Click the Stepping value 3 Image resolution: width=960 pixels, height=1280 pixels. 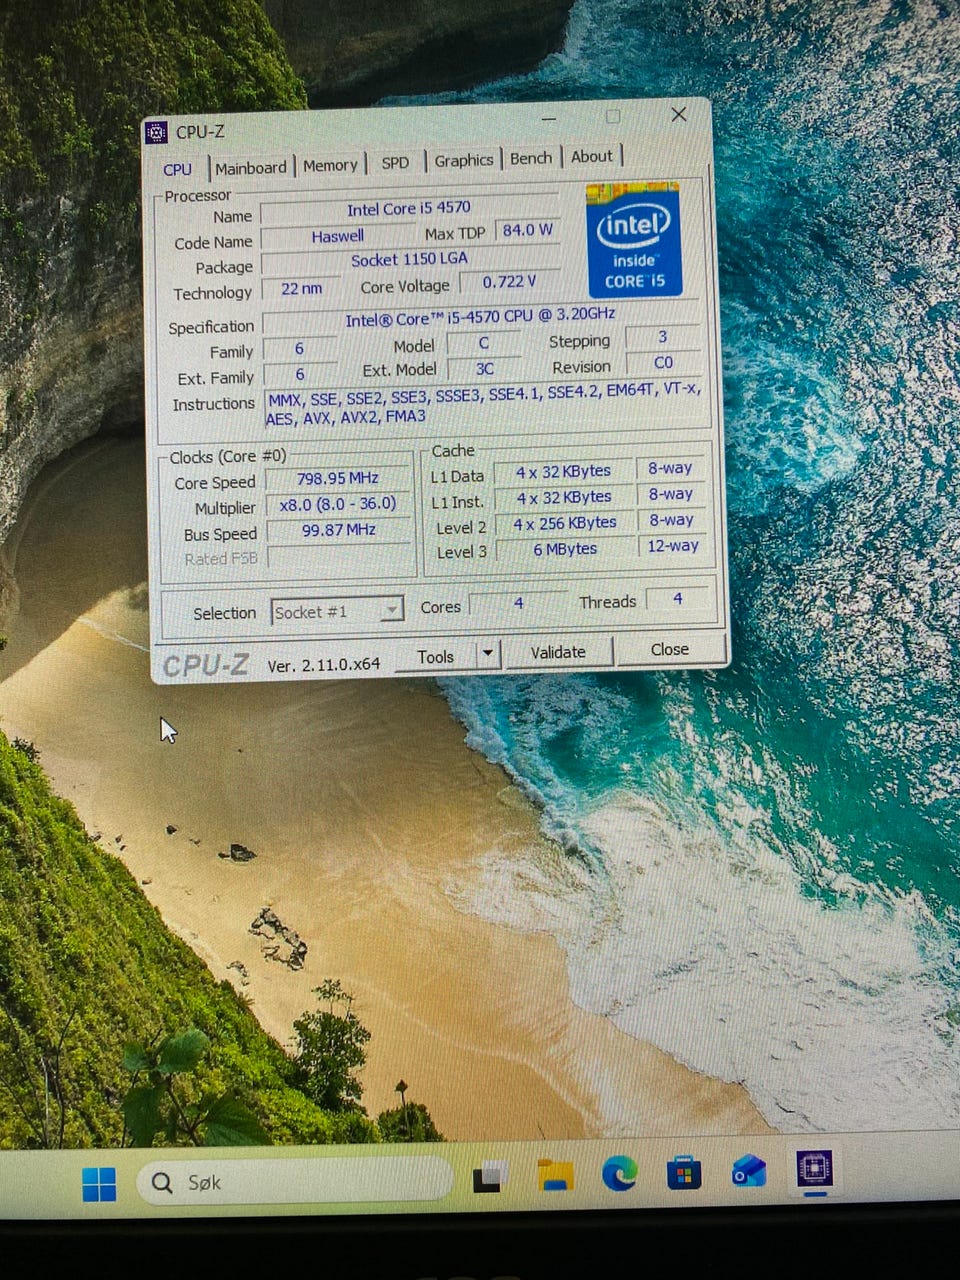pyautogui.click(x=662, y=337)
